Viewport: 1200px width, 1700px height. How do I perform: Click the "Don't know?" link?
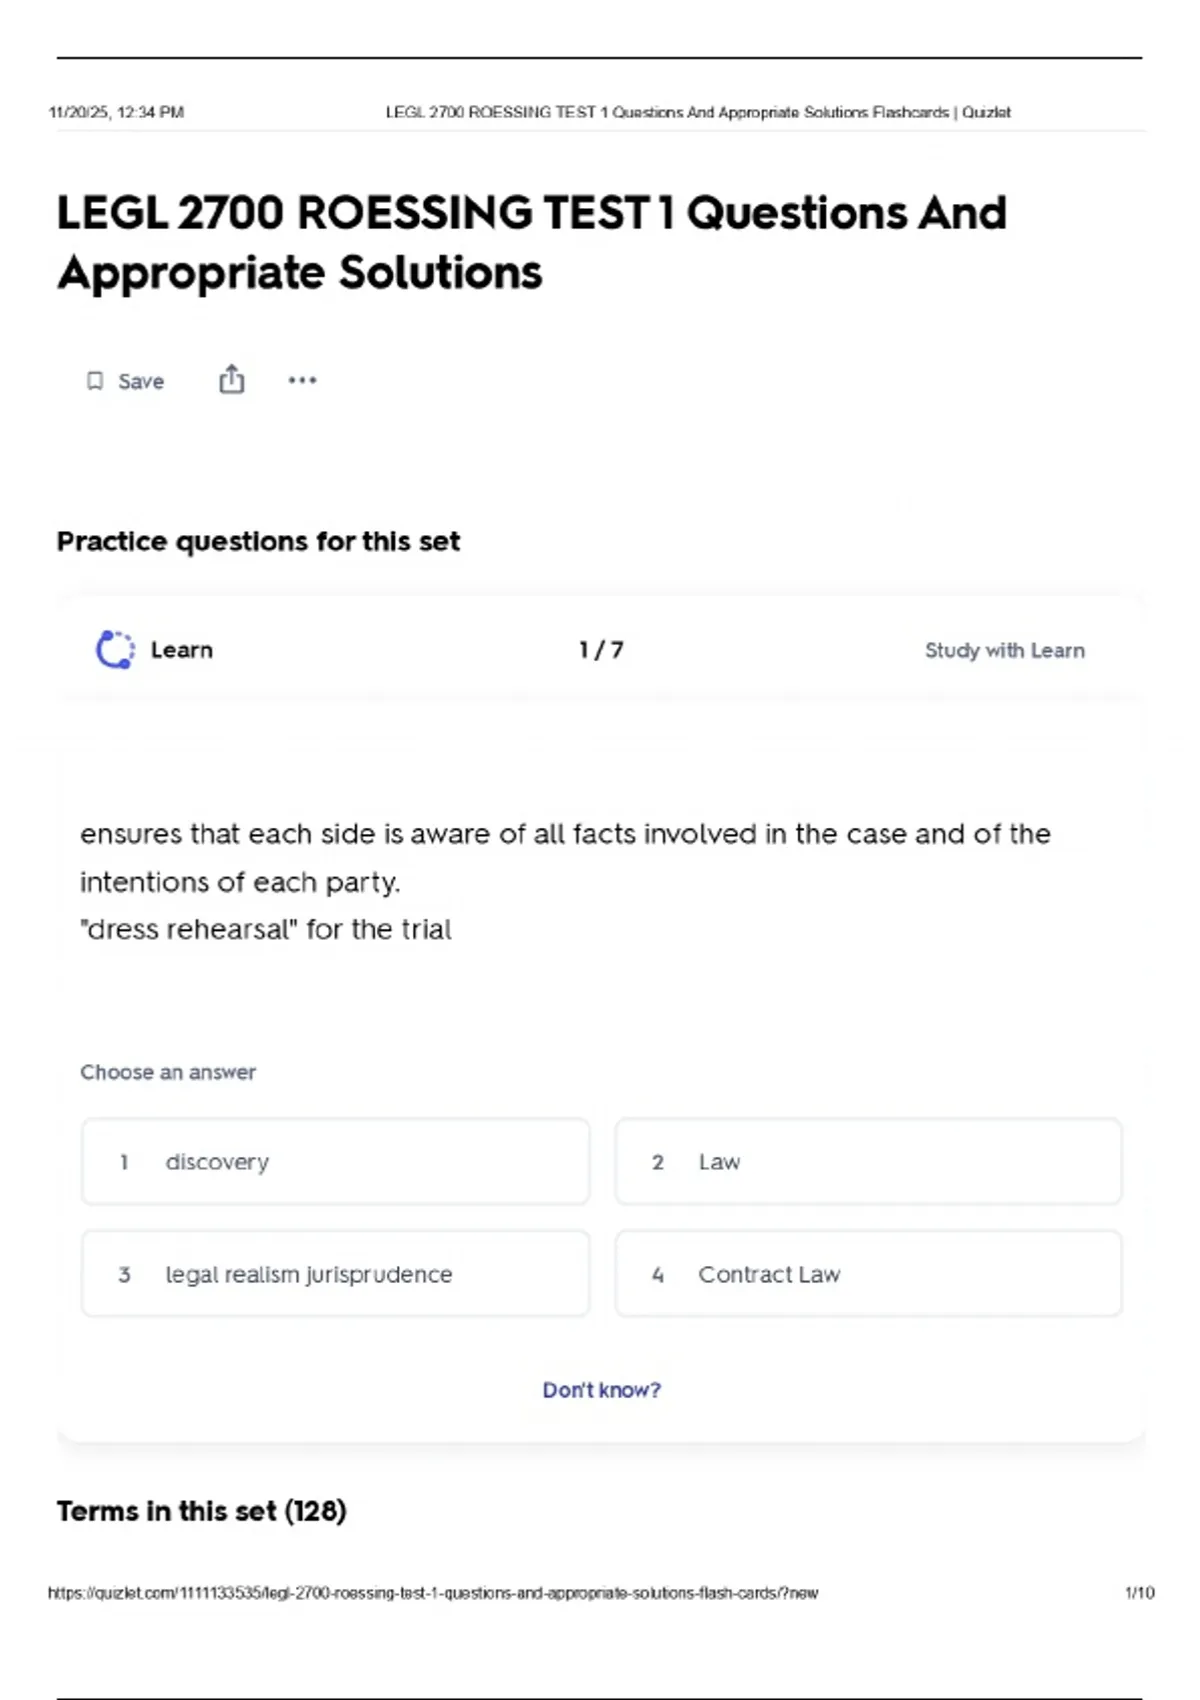[601, 1390]
